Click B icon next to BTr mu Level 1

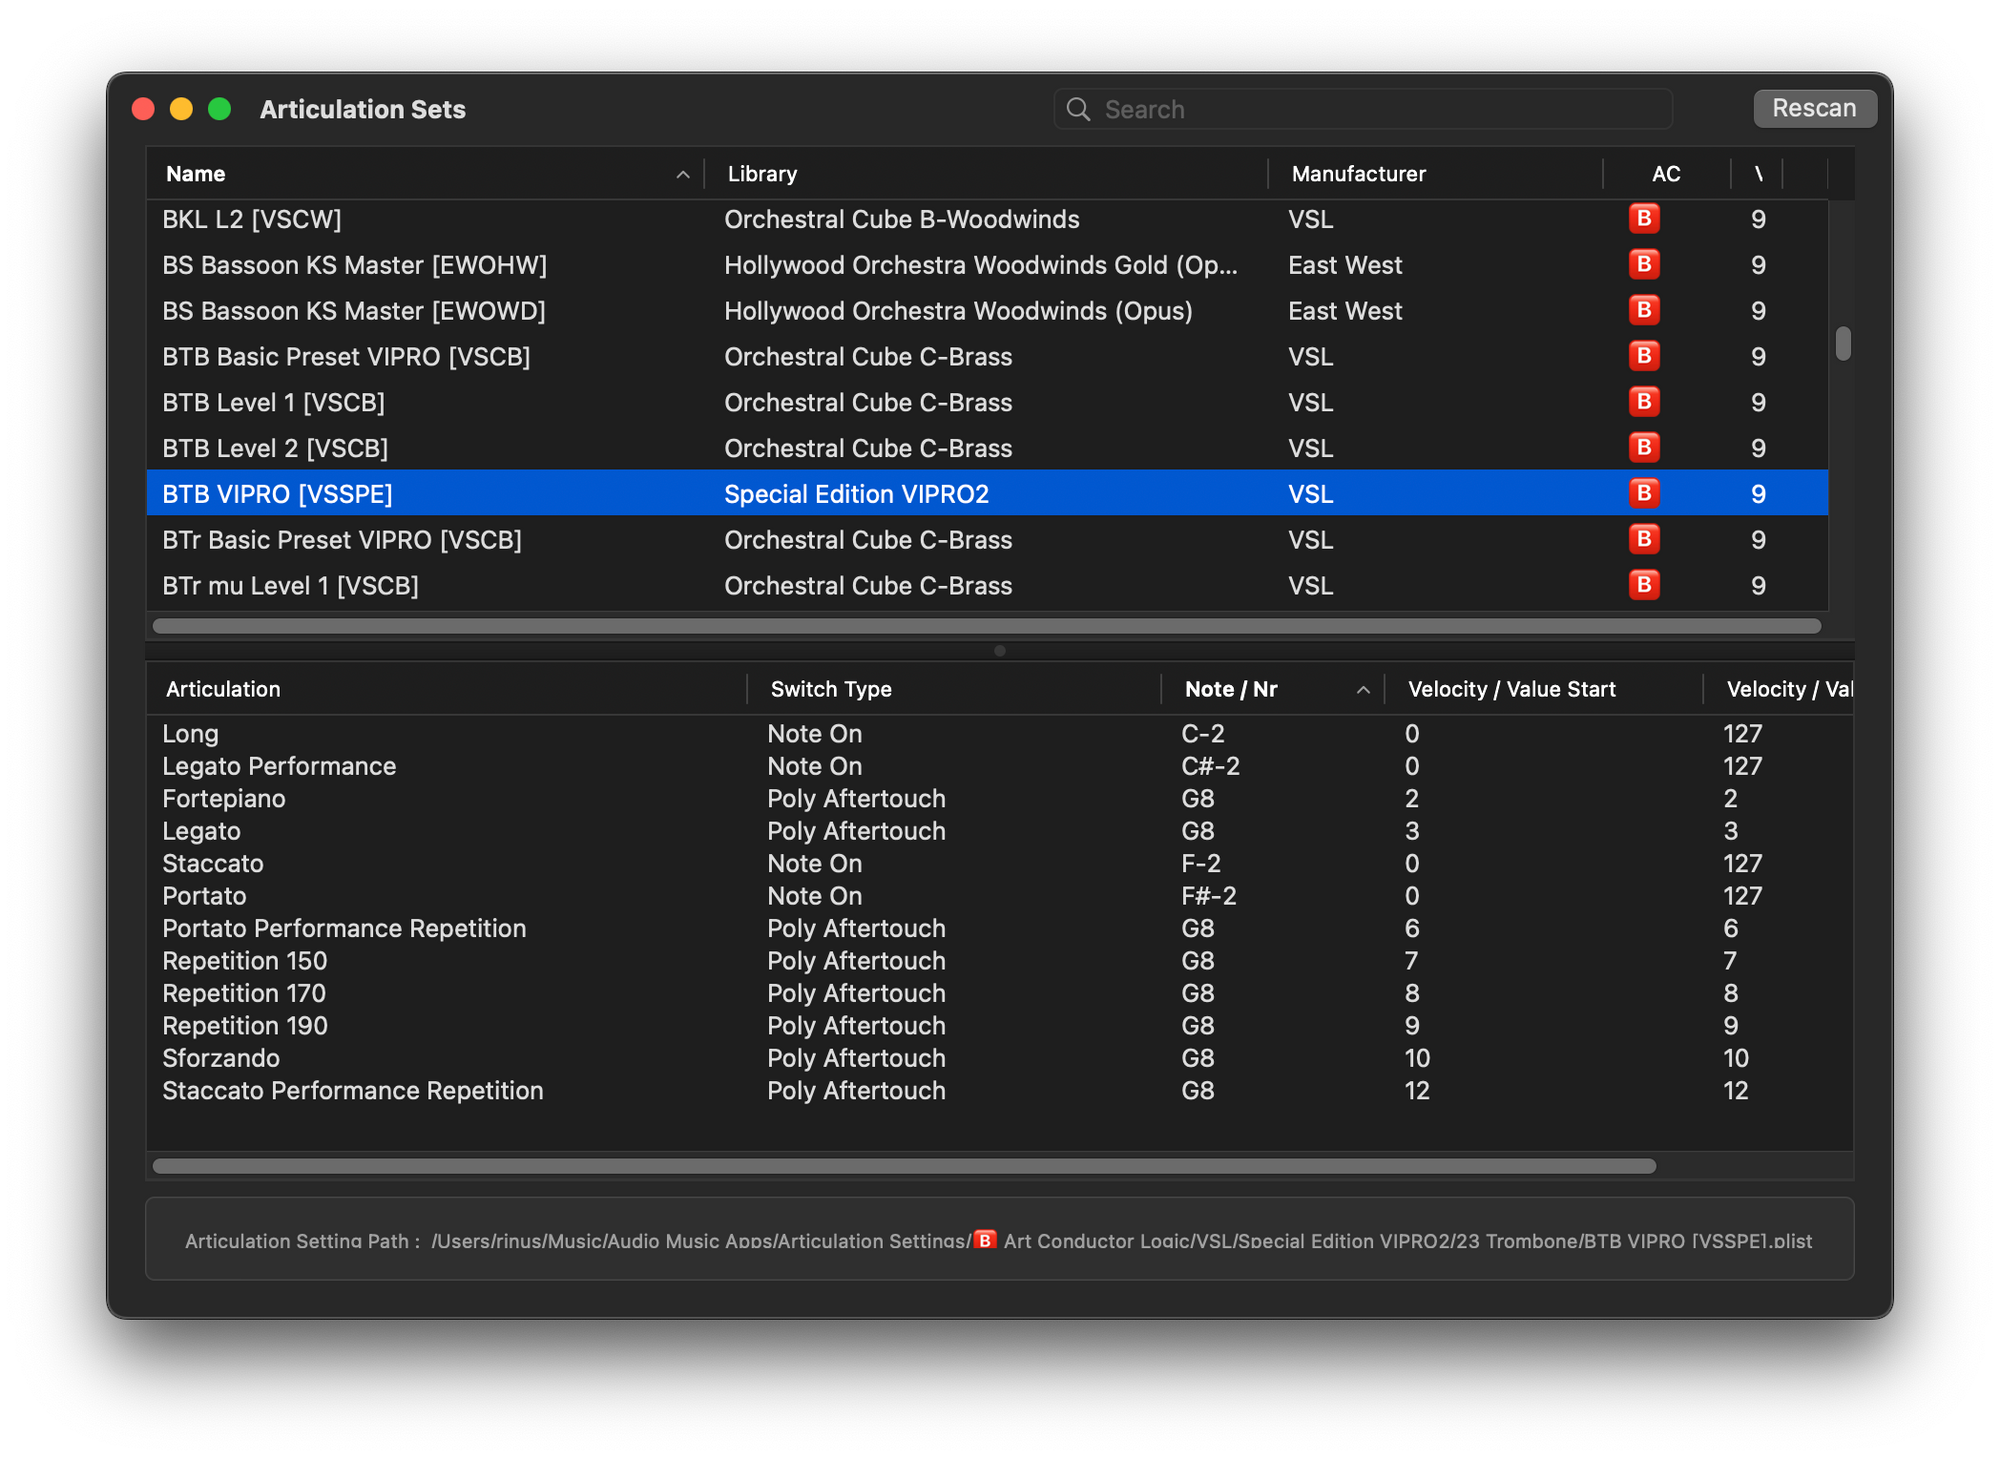(x=1643, y=585)
